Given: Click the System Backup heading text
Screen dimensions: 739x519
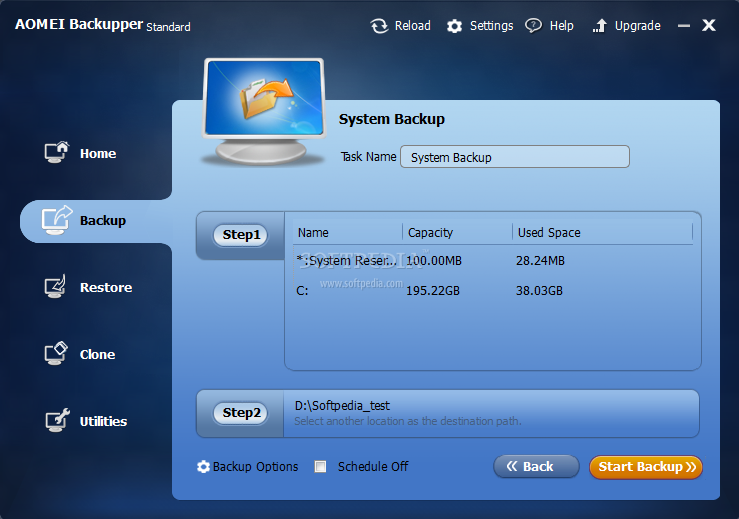Looking at the screenshot, I should (x=392, y=119).
